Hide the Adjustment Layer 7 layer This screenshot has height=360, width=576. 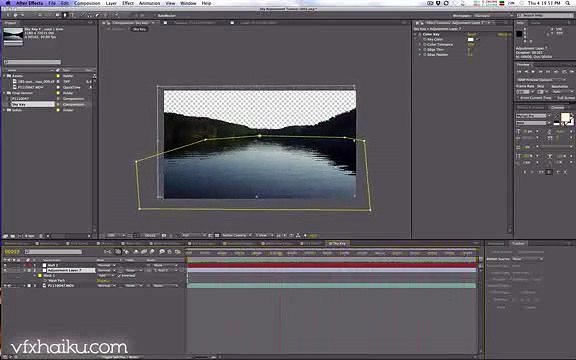(5, 270)
